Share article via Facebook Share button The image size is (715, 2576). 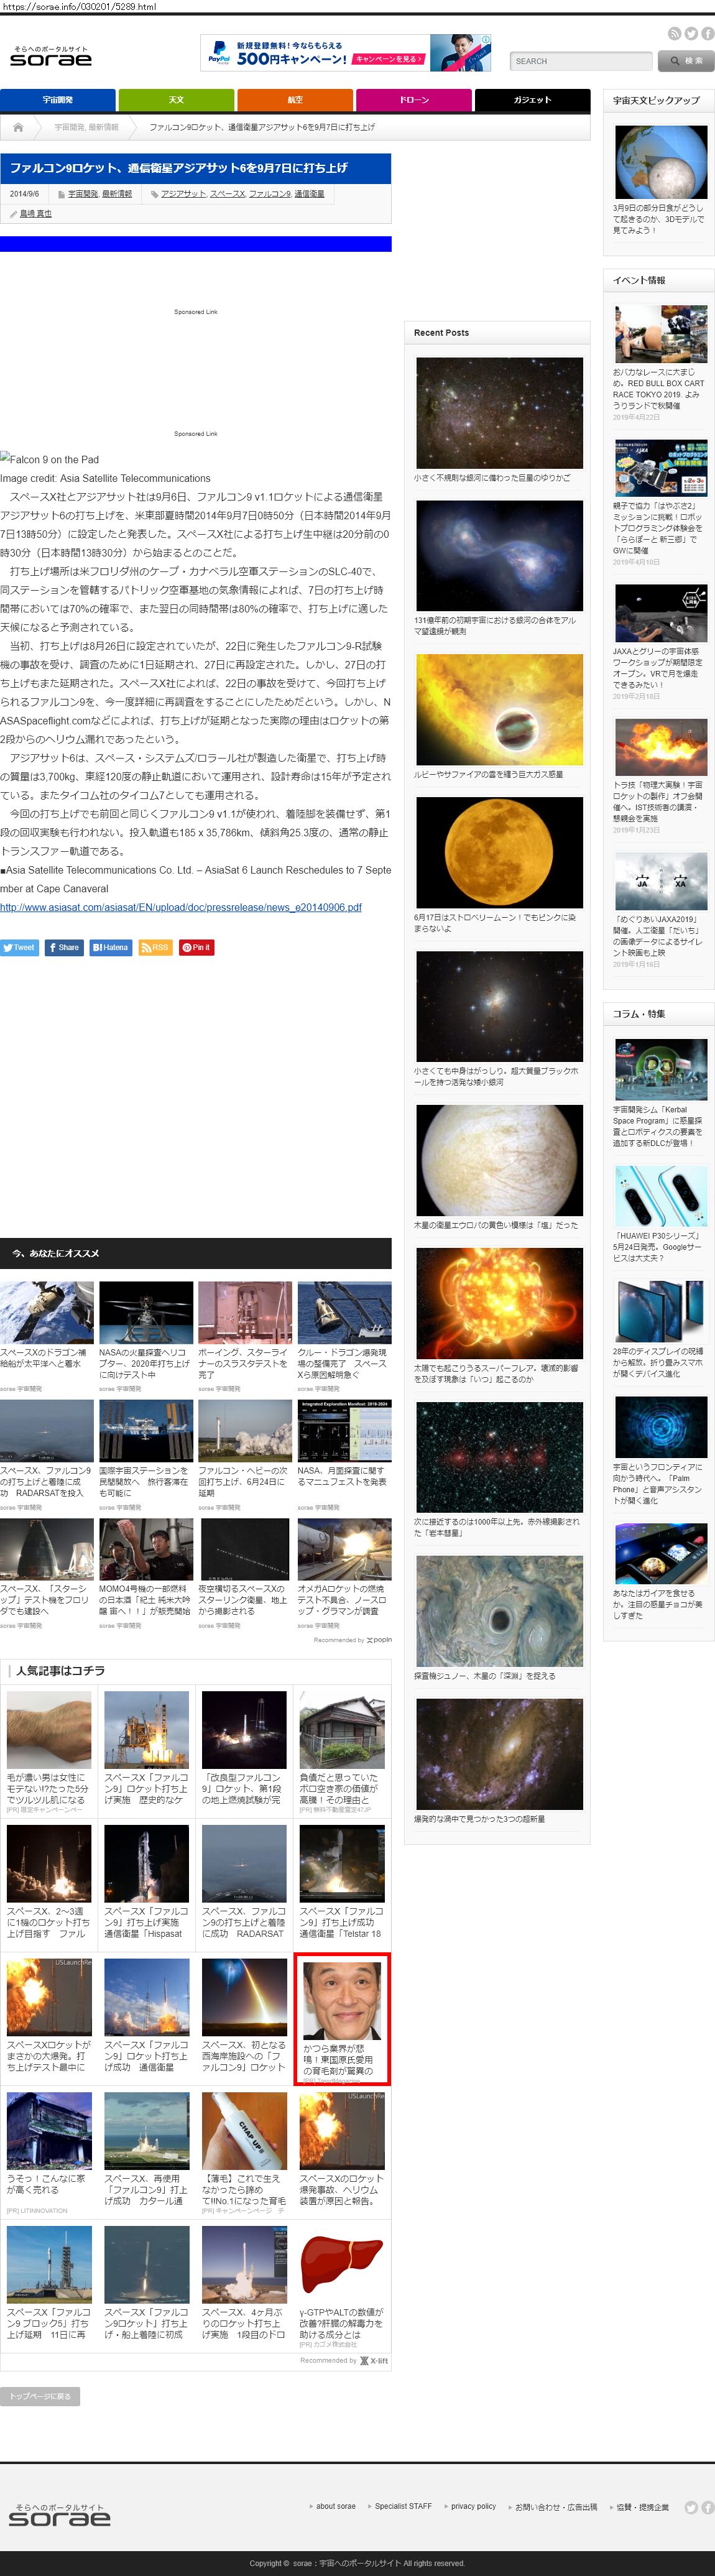(64, 947)
